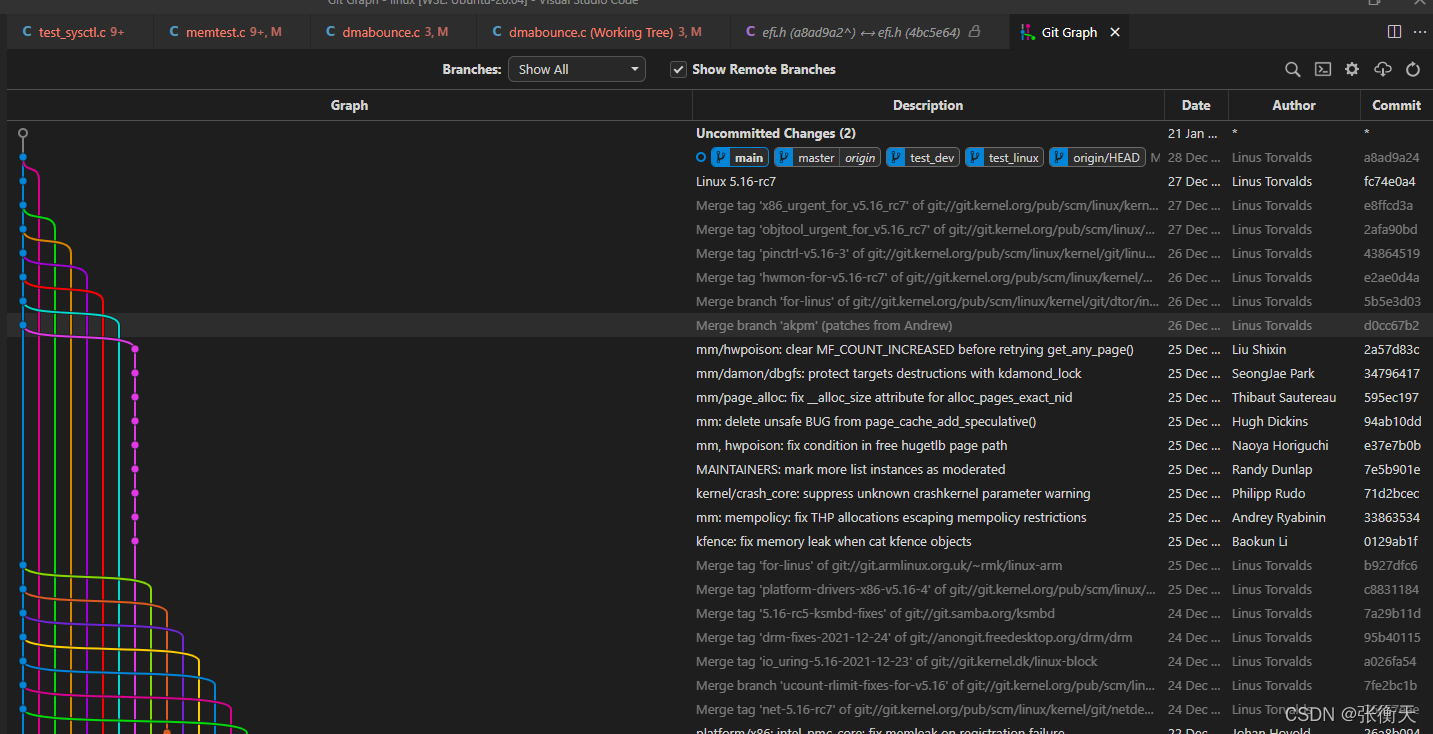Viewport: 1433px width, 734px height.
Task: Click commit hash fc74e0a4
Action: (x=1391, y=181)
